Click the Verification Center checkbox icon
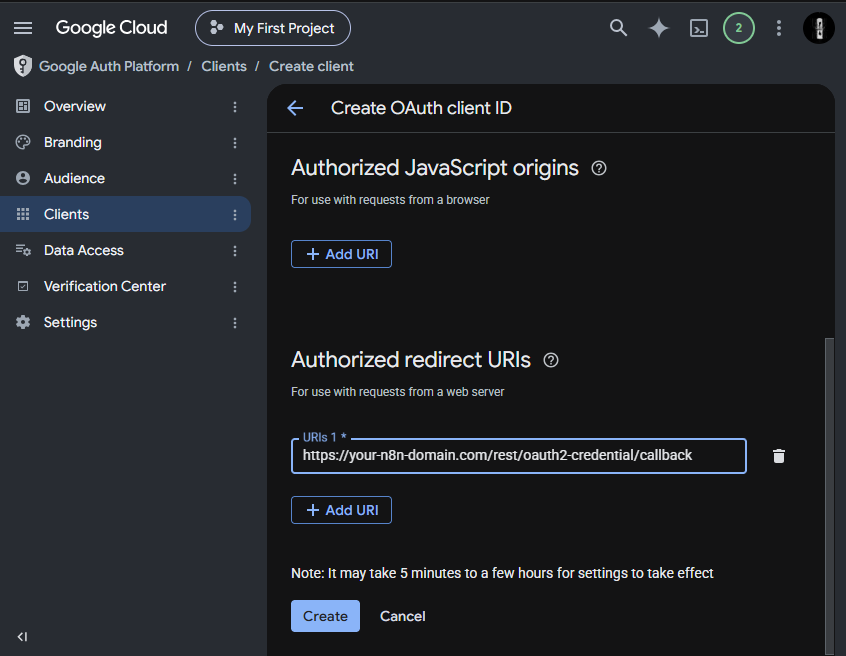This screenshot has height=656, width=846. tap(23, 286)
